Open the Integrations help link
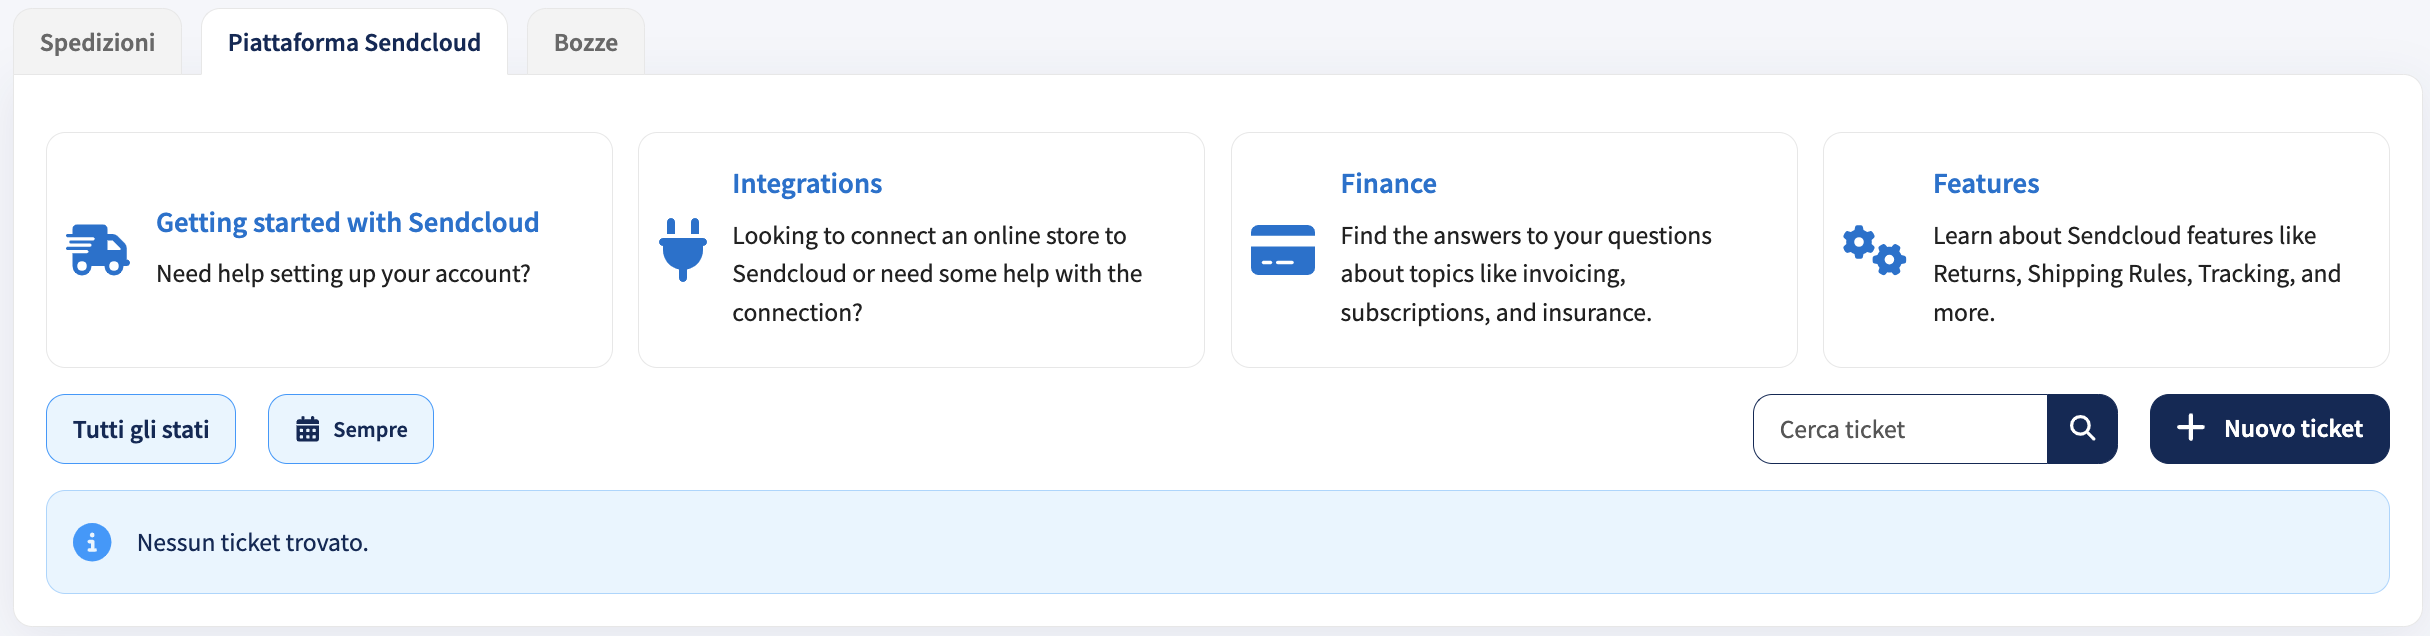Screen dimensions: 2430x636 pyautogui.click(x=807, y=184)
